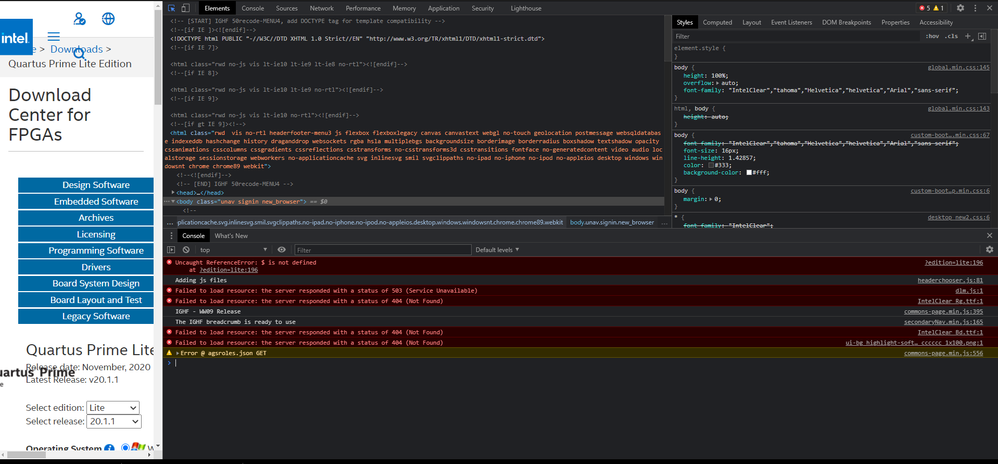
Task: Open the headerchooser.js:81 source link
Action: pyautogui.click(x=950, y=281)
